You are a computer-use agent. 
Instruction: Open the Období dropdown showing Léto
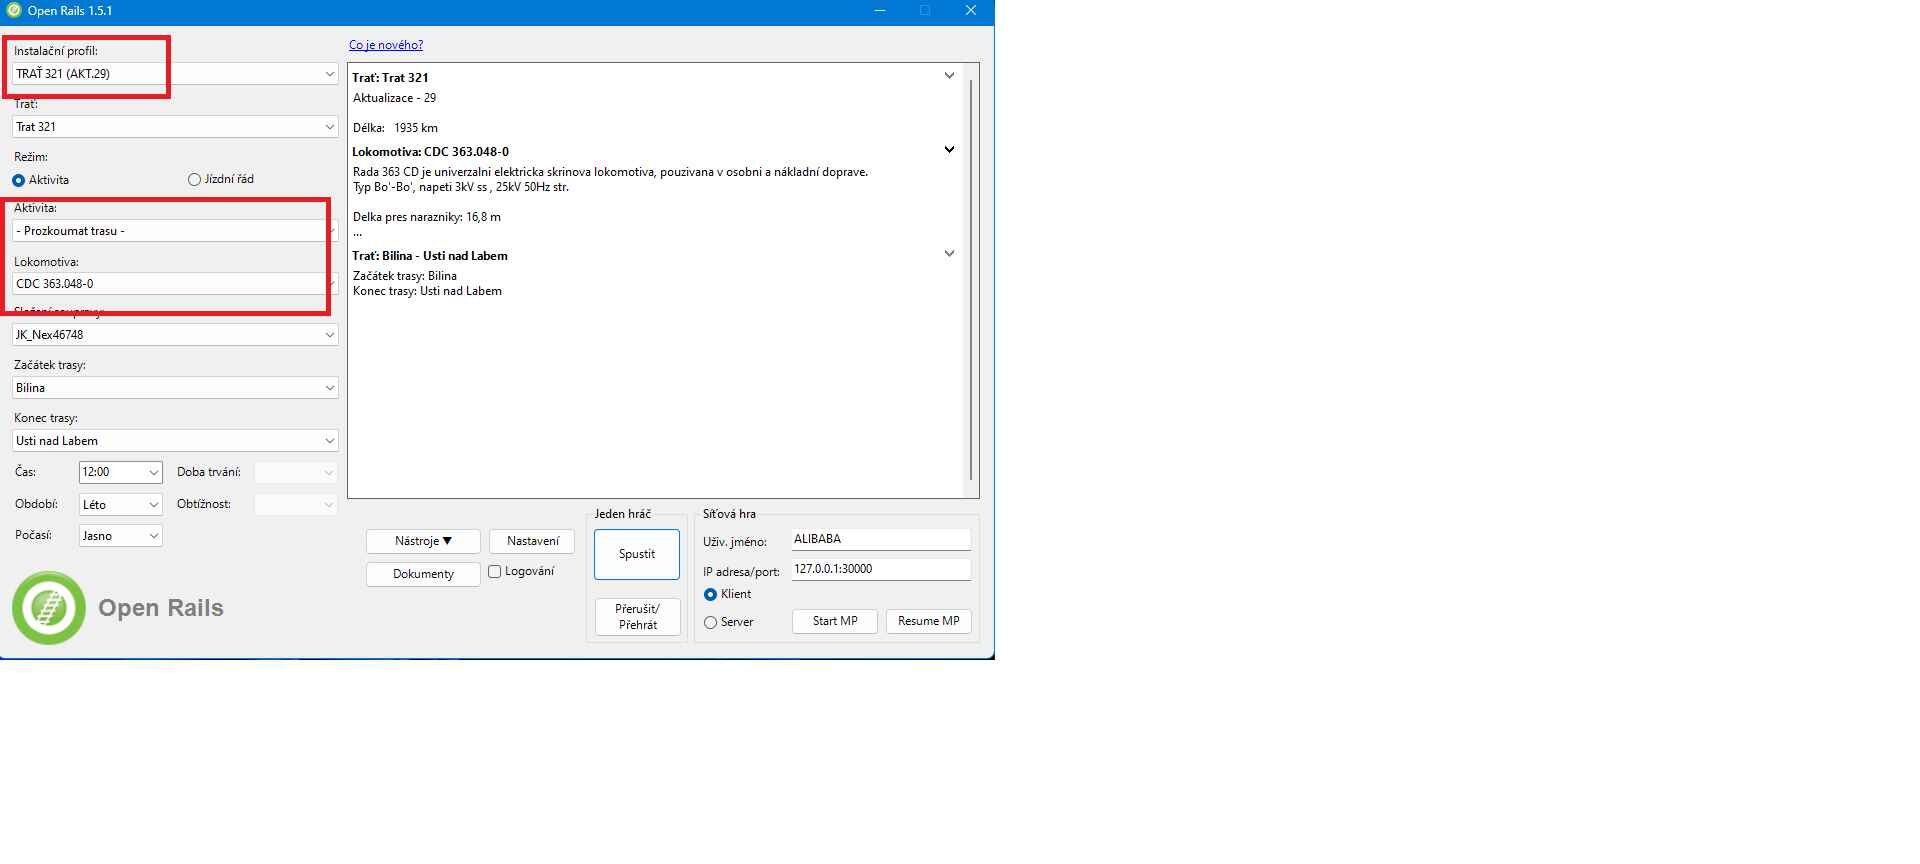tap(120, 505)
